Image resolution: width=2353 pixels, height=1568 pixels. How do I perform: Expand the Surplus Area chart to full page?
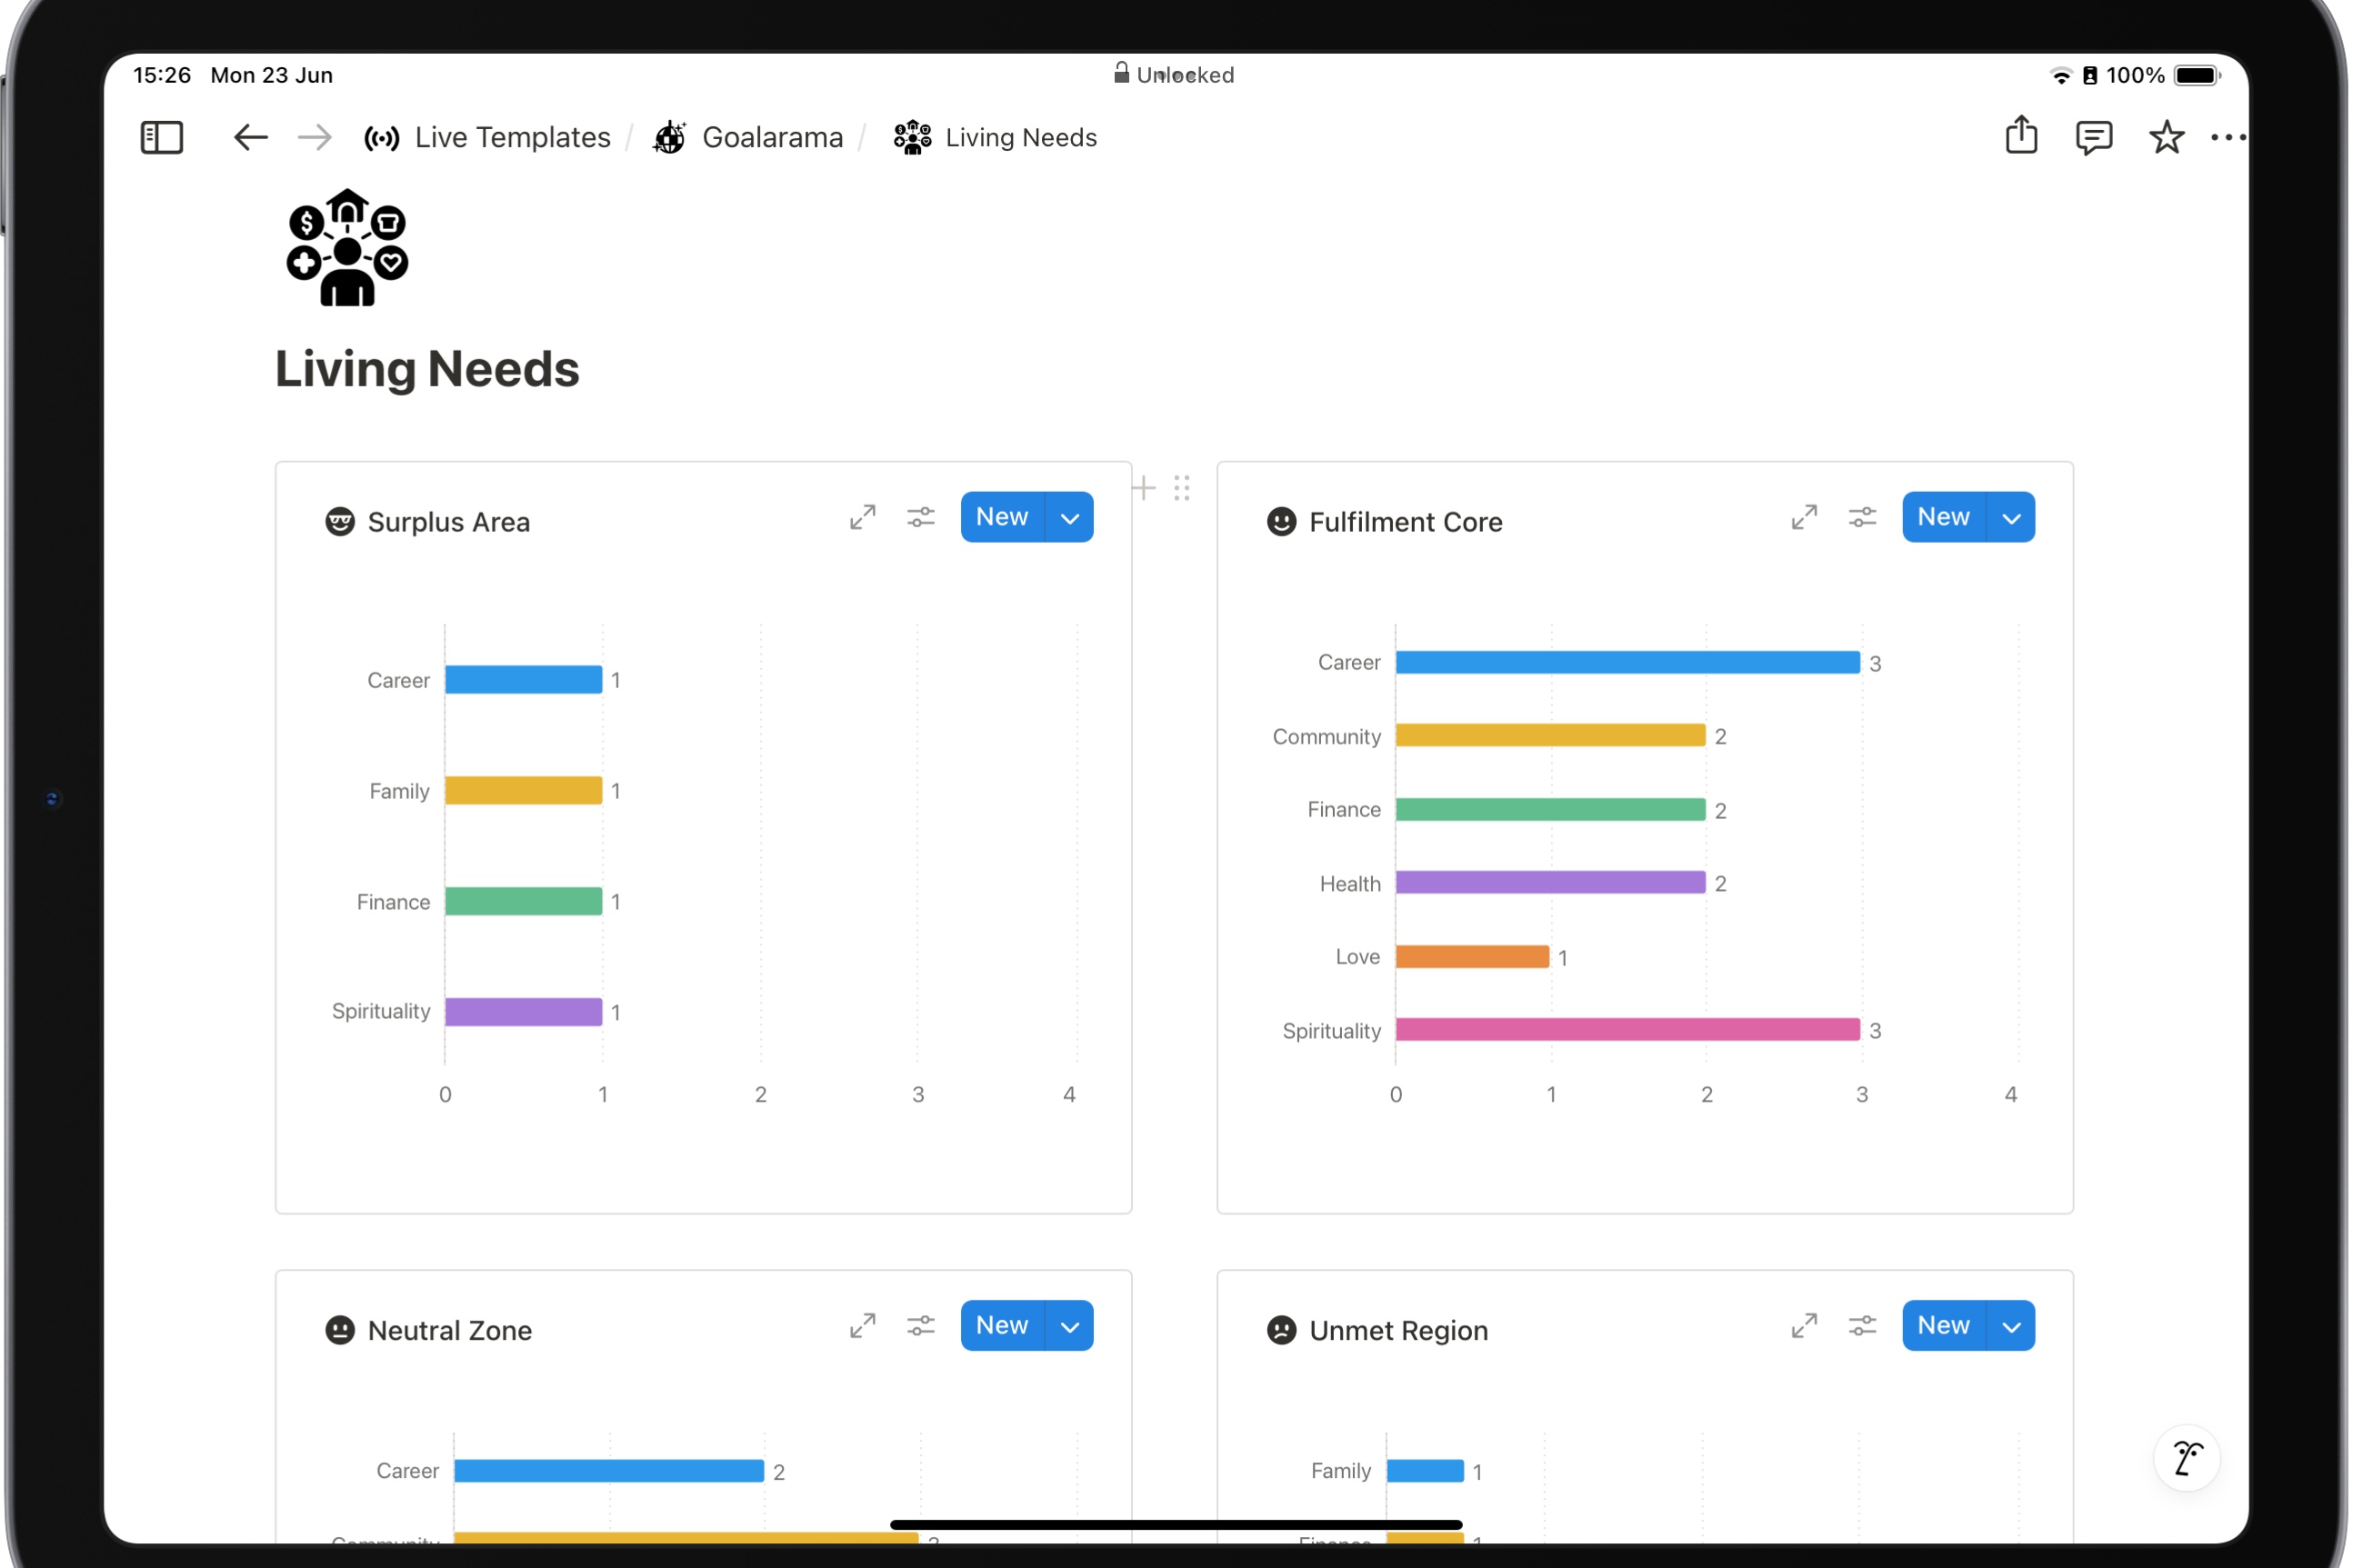862,517
